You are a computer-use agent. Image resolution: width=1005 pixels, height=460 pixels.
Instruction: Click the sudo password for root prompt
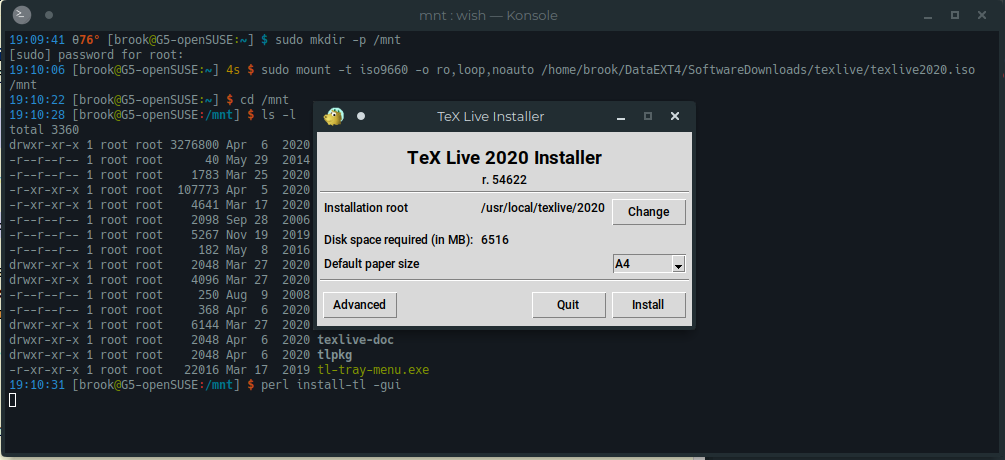click(96, 55)
